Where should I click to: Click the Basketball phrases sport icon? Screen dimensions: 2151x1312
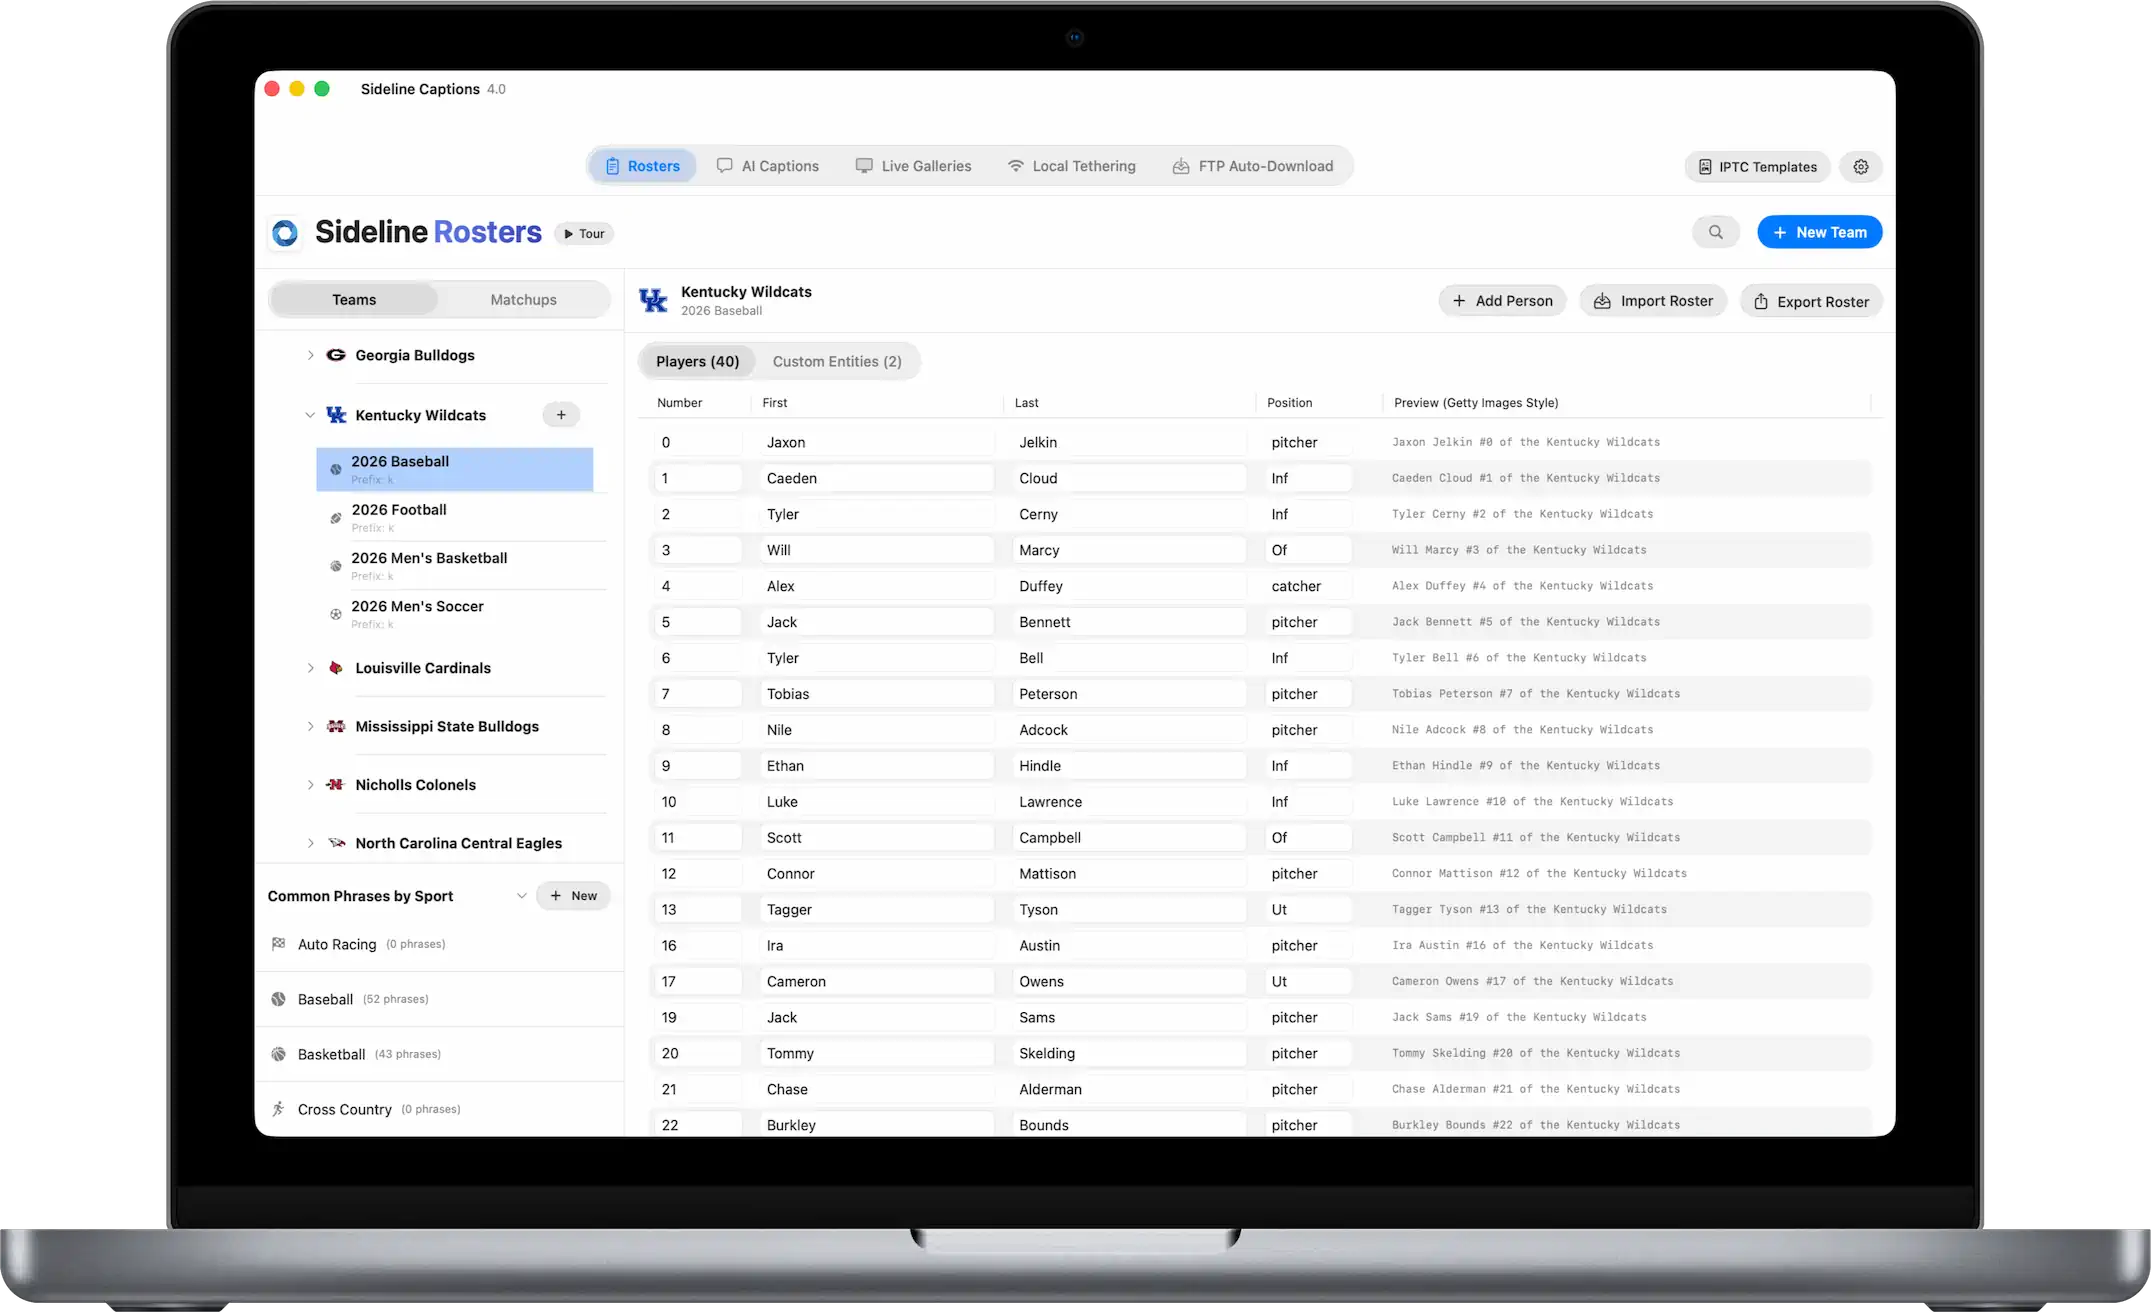click(279, 1054)
